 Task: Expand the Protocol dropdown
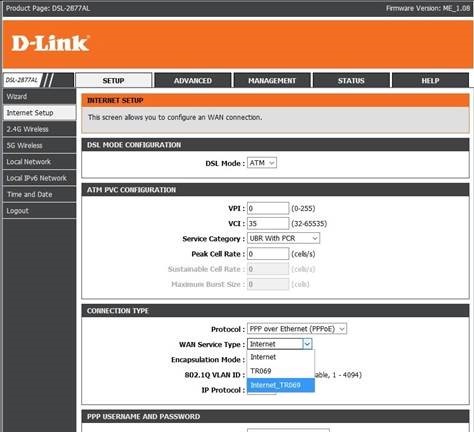297,329
